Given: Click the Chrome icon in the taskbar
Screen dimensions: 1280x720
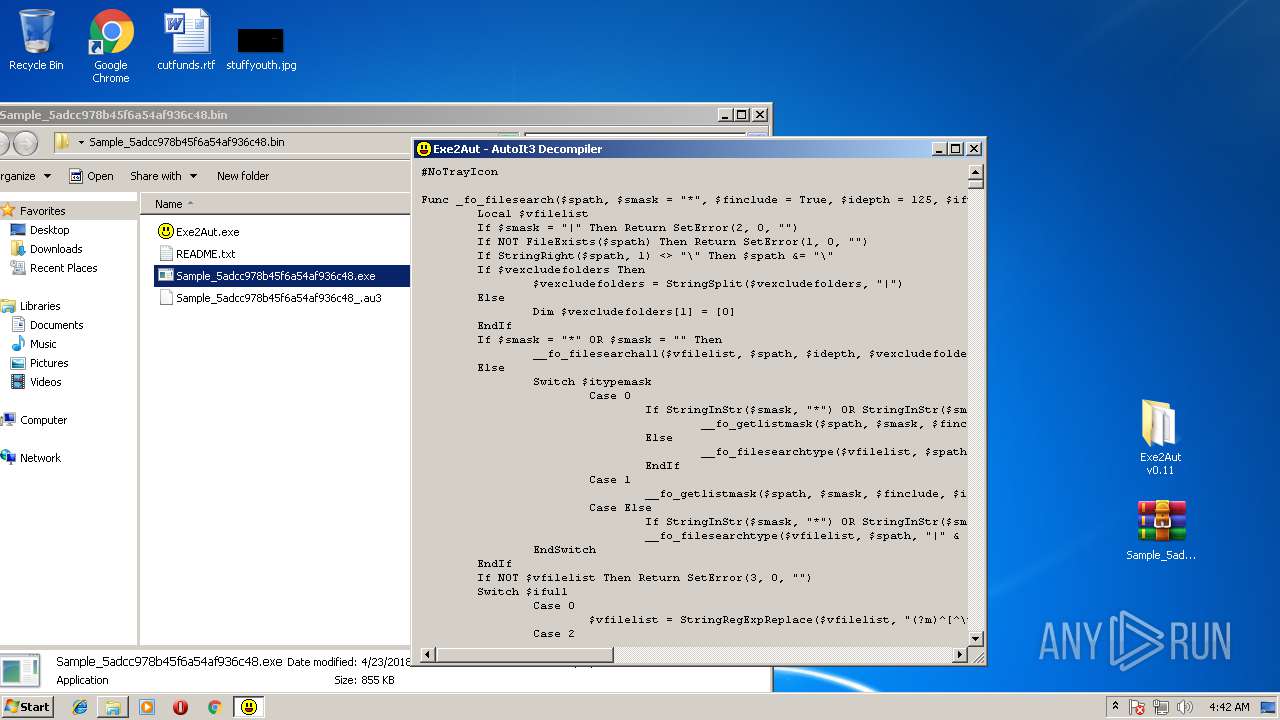Looking at the screenshot, I should pyautogui.click(x=214, y=707).
